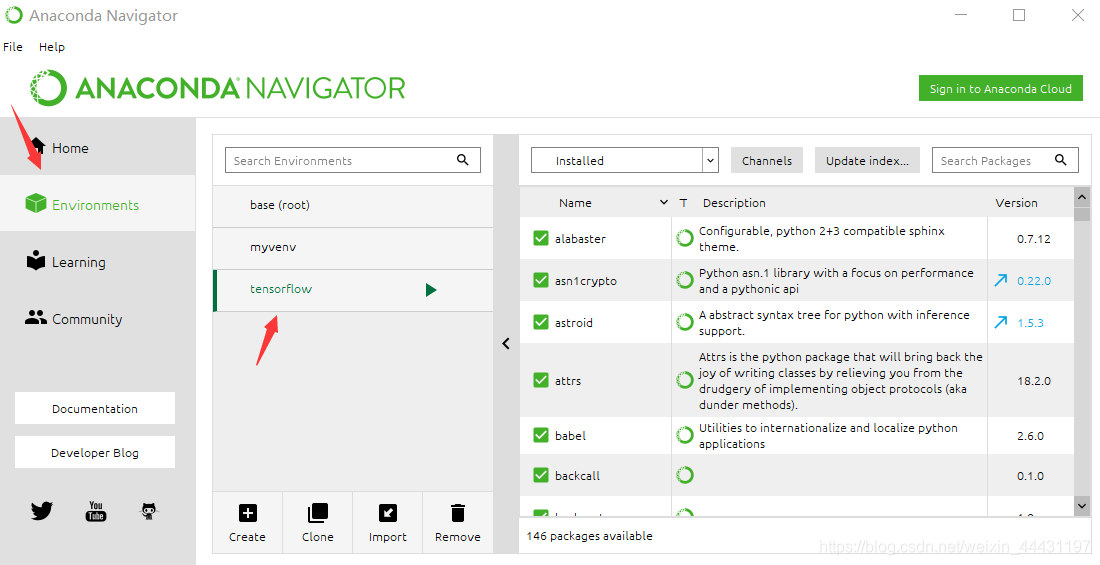Click the Anaconda Navigator logo

point(217,88)
